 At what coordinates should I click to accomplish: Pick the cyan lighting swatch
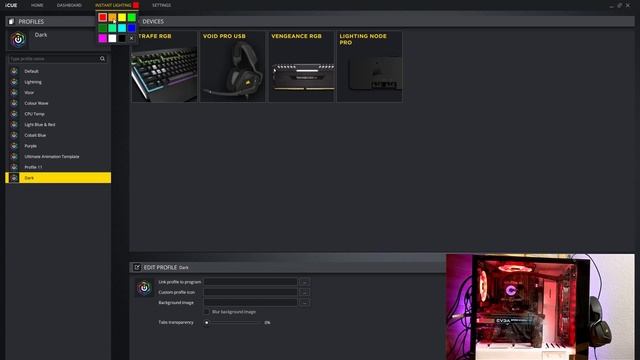[x=122, y=28]
